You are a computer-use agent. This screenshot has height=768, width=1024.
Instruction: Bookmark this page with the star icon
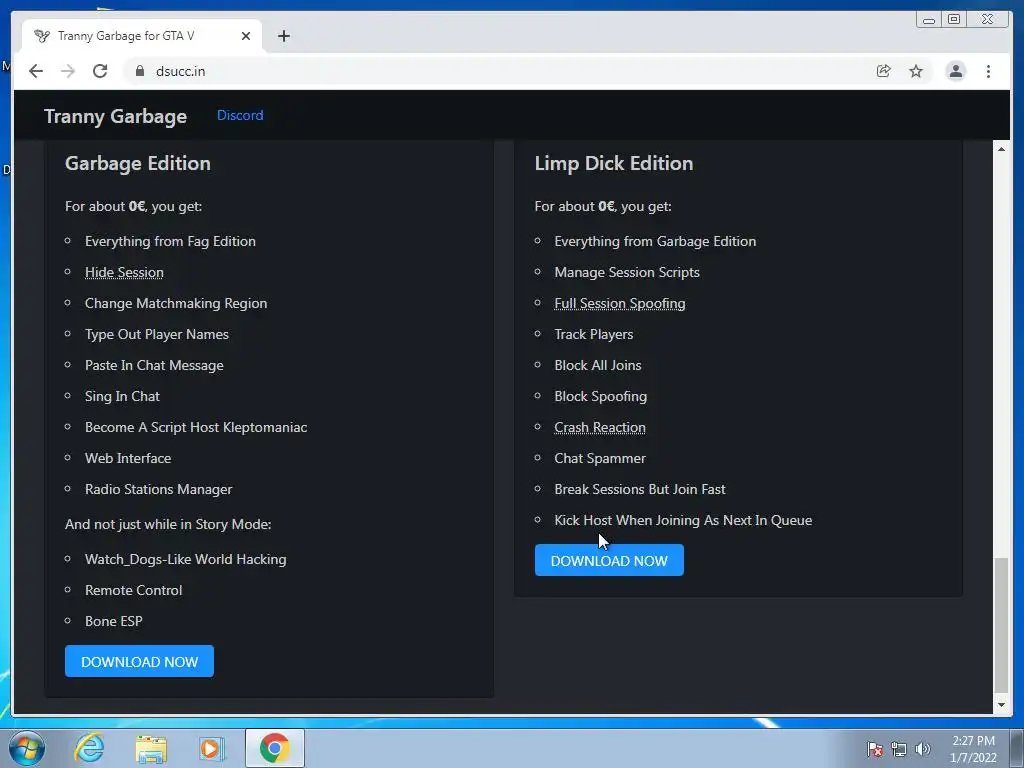point(916,71)
